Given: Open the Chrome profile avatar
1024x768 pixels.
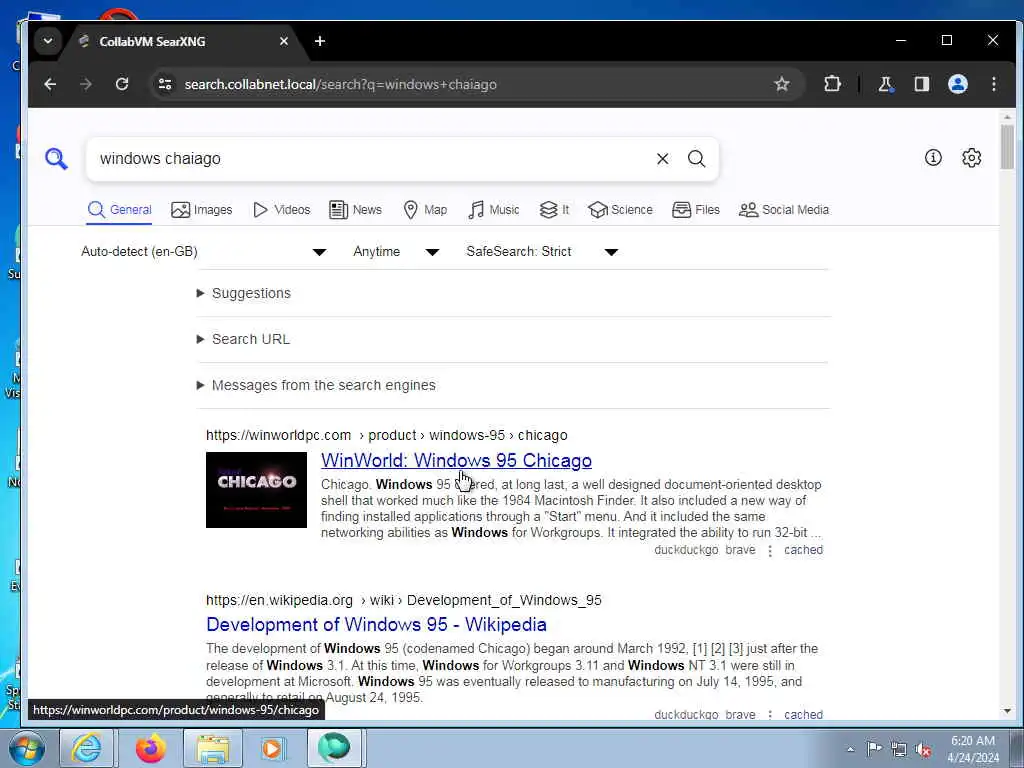Looking at the screenshot, I should tap(957, 84).
